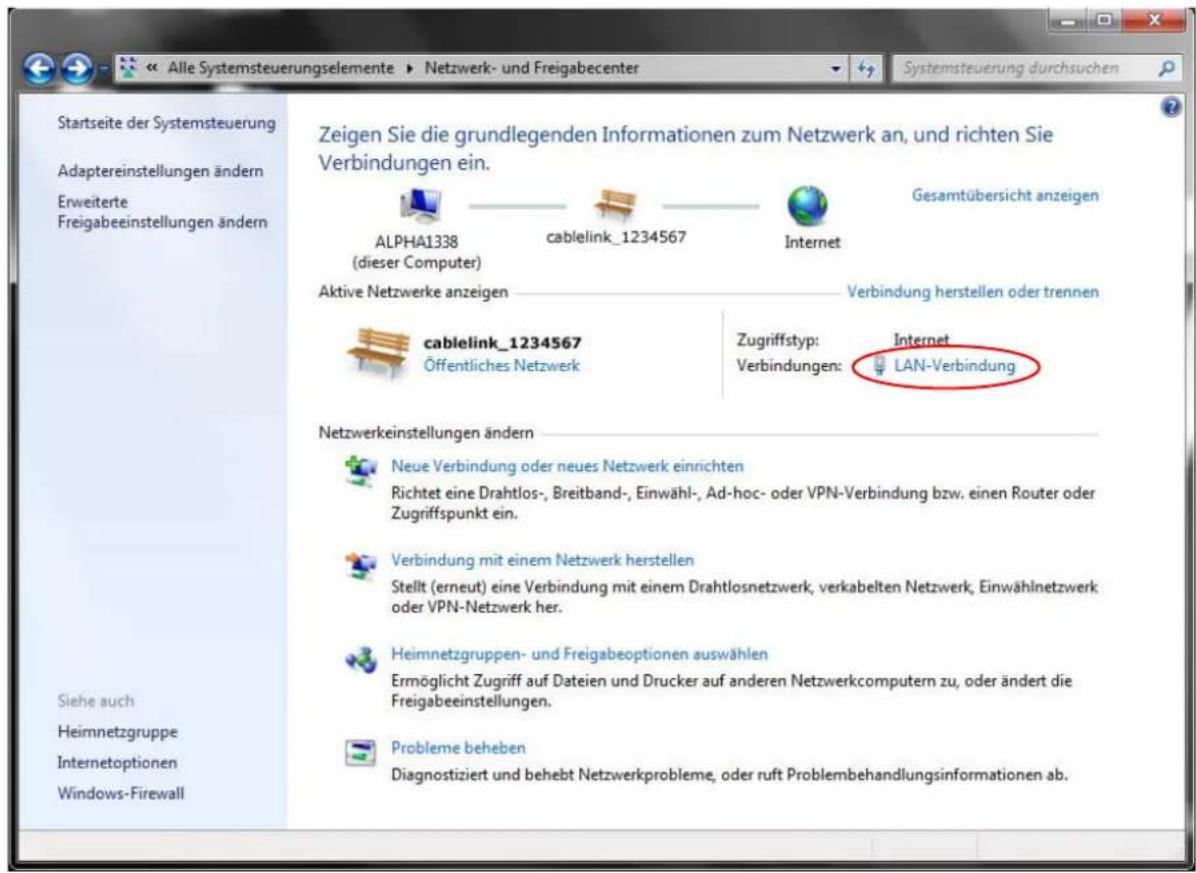Open Erweiterte Freigabeeinstellungen ändern
Screen dimensions: 1196x873
point(162,212)
